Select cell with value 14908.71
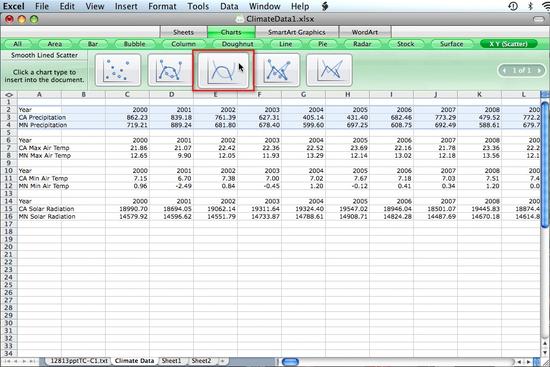This screenshot has width=550, height=367. (x=347, y=217)
